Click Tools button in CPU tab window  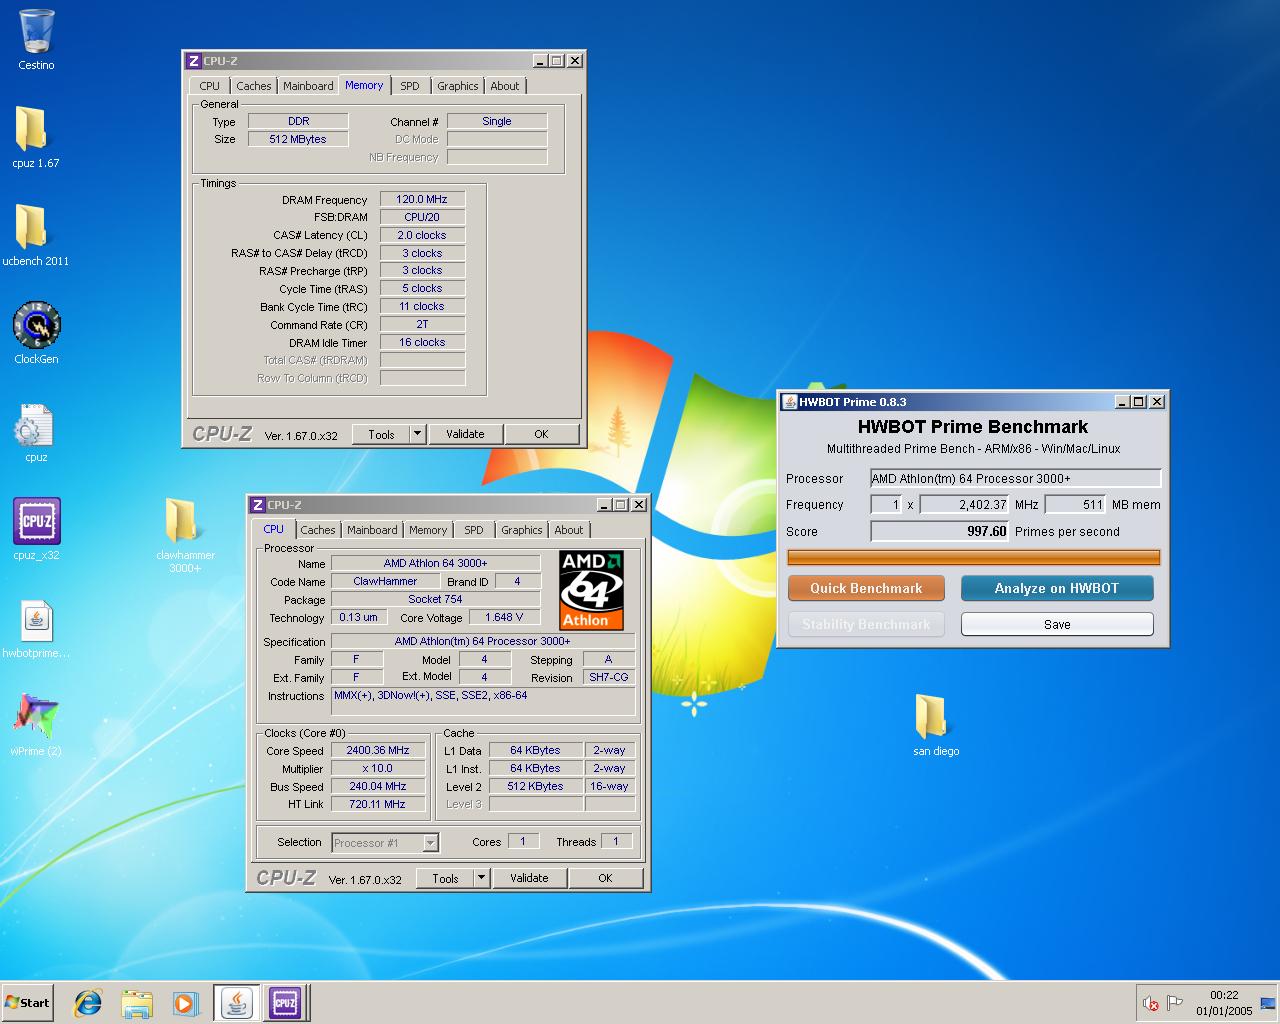(445, 878)
